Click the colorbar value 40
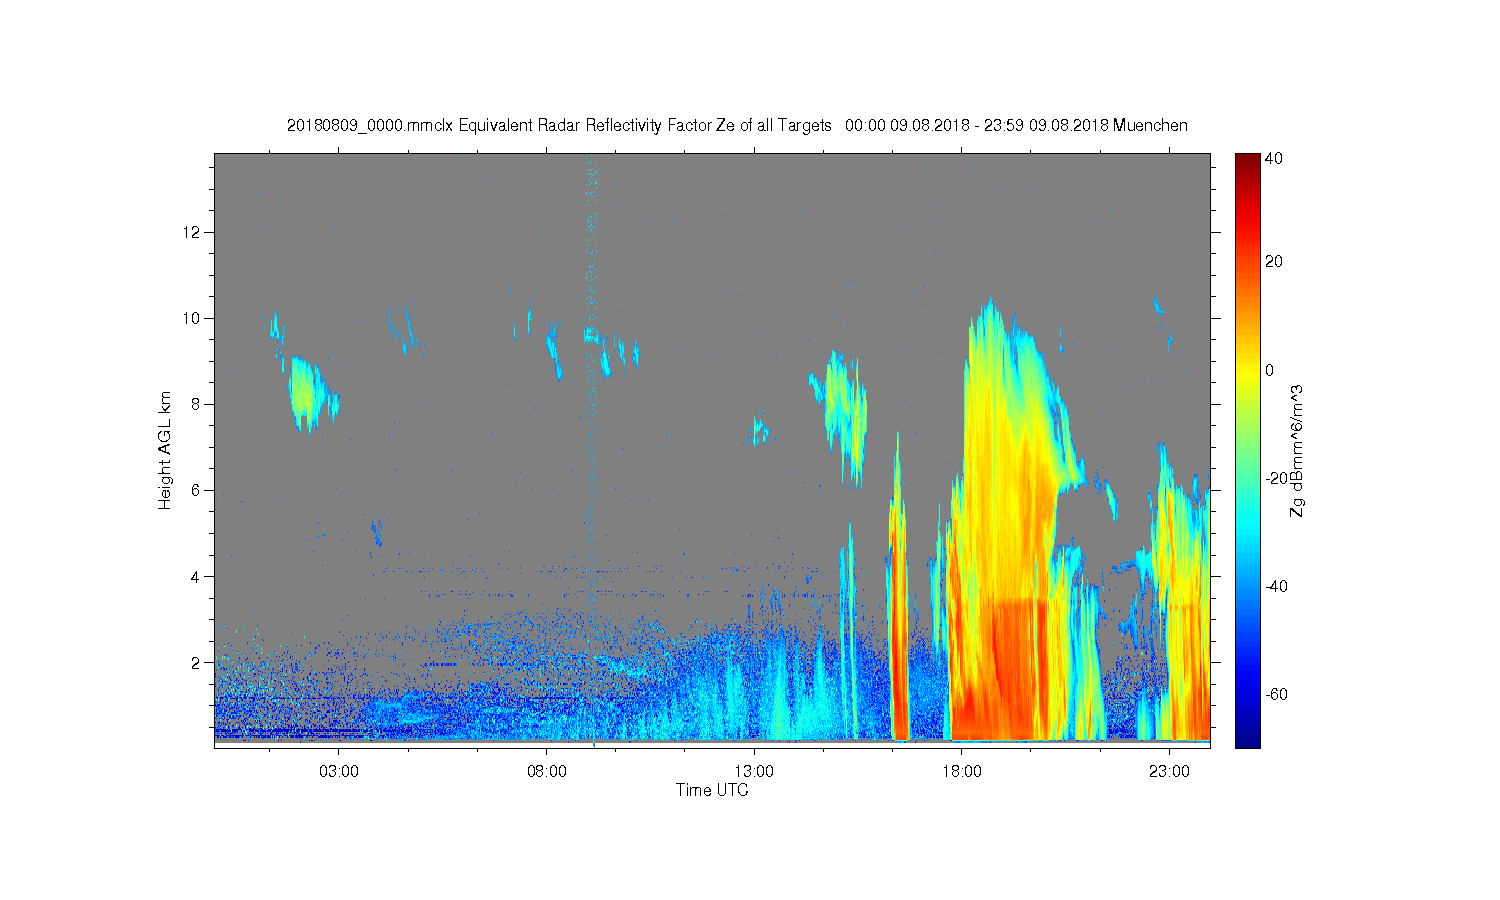Viewport: 1500px width, 900px height. 1274,158
